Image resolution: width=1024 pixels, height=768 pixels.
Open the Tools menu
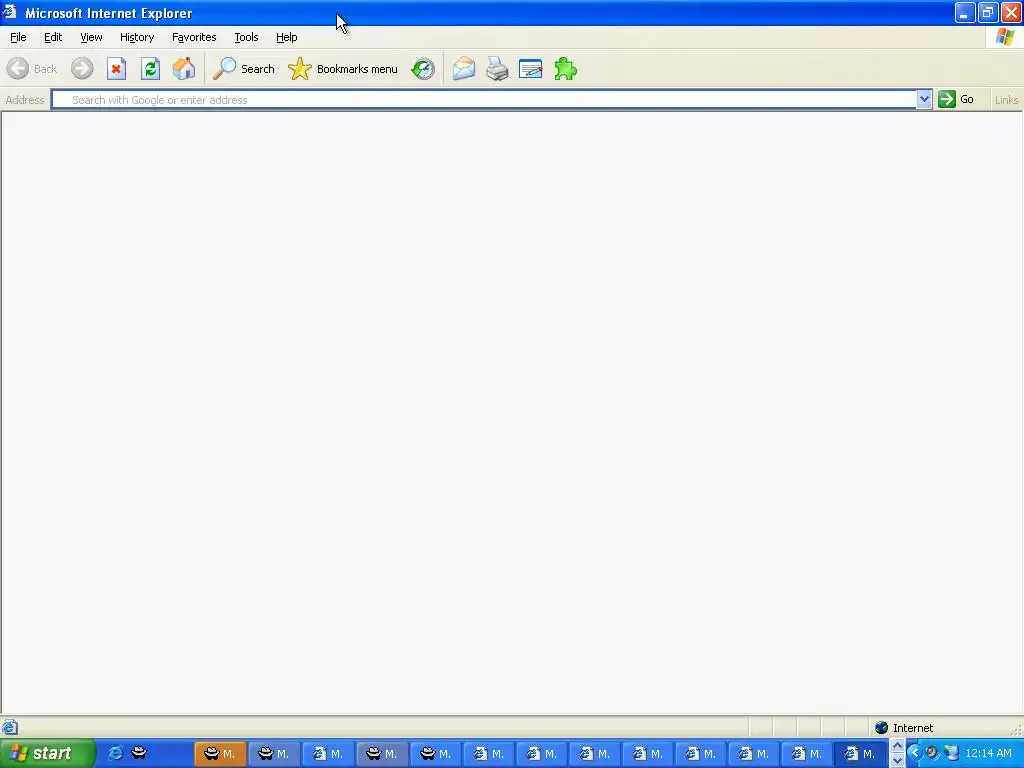(x=246, y=37)
